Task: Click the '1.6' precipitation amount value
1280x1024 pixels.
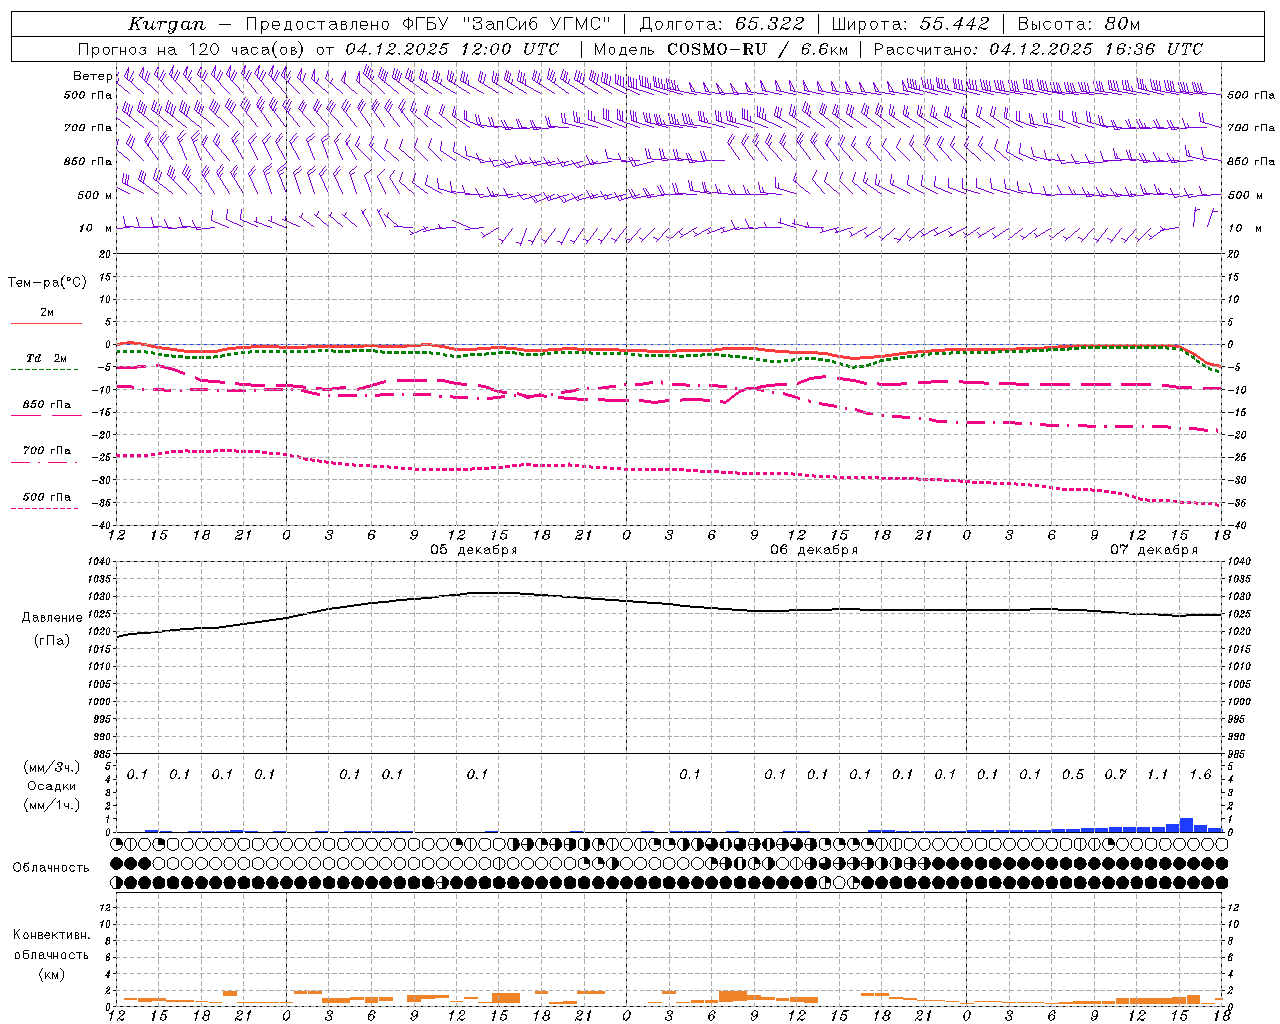Action: pos(1200,775)
